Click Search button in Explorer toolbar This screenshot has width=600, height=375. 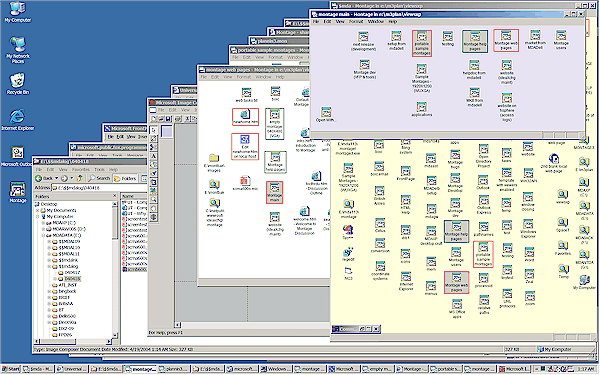pos(99,178)
